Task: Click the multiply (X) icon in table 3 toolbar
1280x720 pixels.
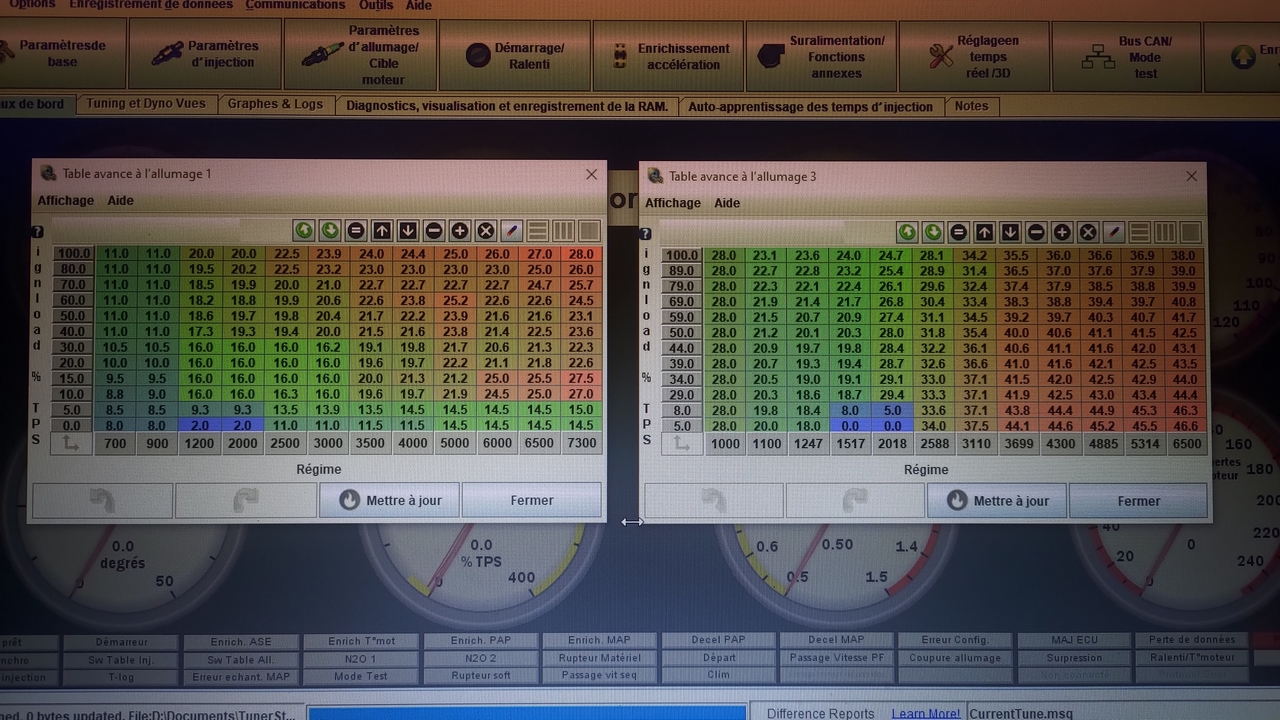Action: pyautogui.click(x=1088, y=233)
